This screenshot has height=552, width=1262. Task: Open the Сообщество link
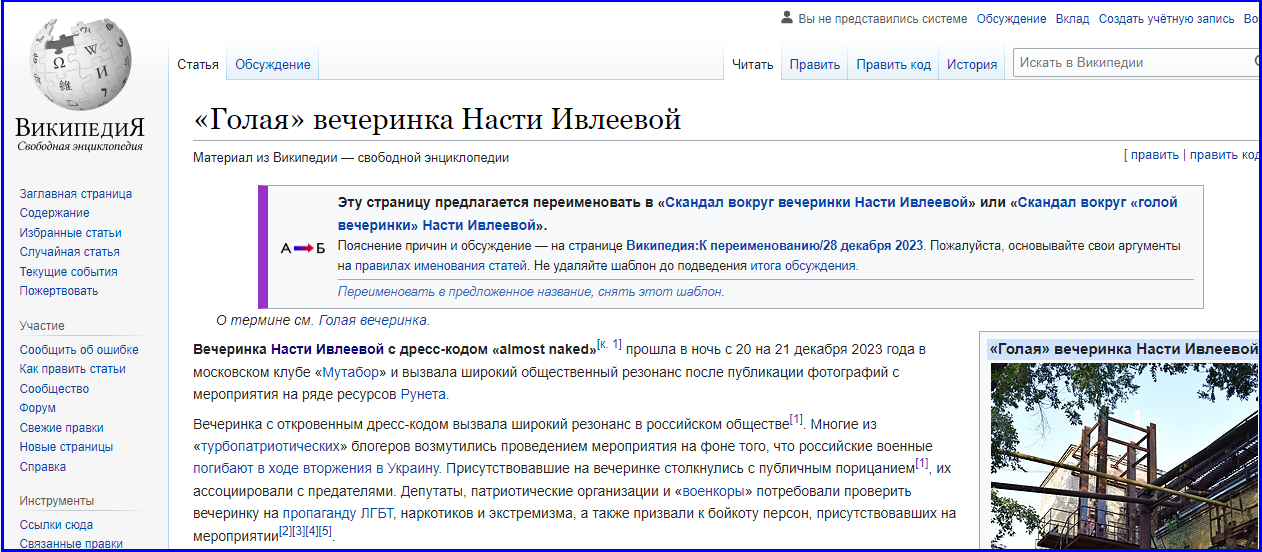click(x=54, y=389)
